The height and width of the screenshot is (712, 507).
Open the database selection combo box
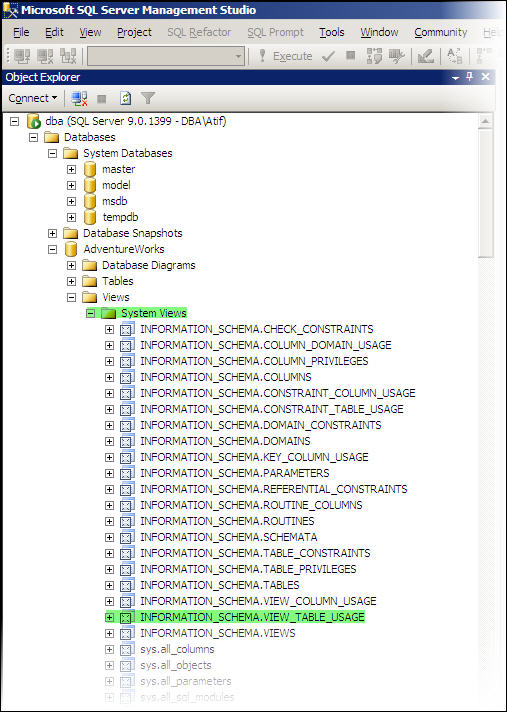coord(166,56)
